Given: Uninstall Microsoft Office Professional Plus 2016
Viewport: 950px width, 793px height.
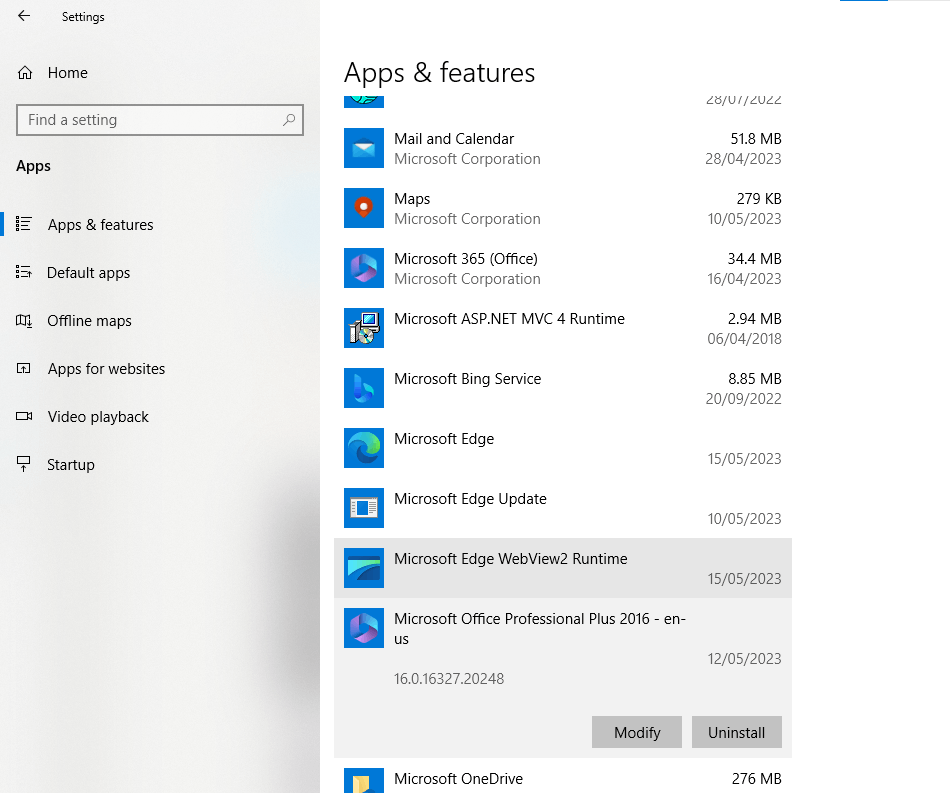Looking at the screenshot, I should (x=737, y=732).
